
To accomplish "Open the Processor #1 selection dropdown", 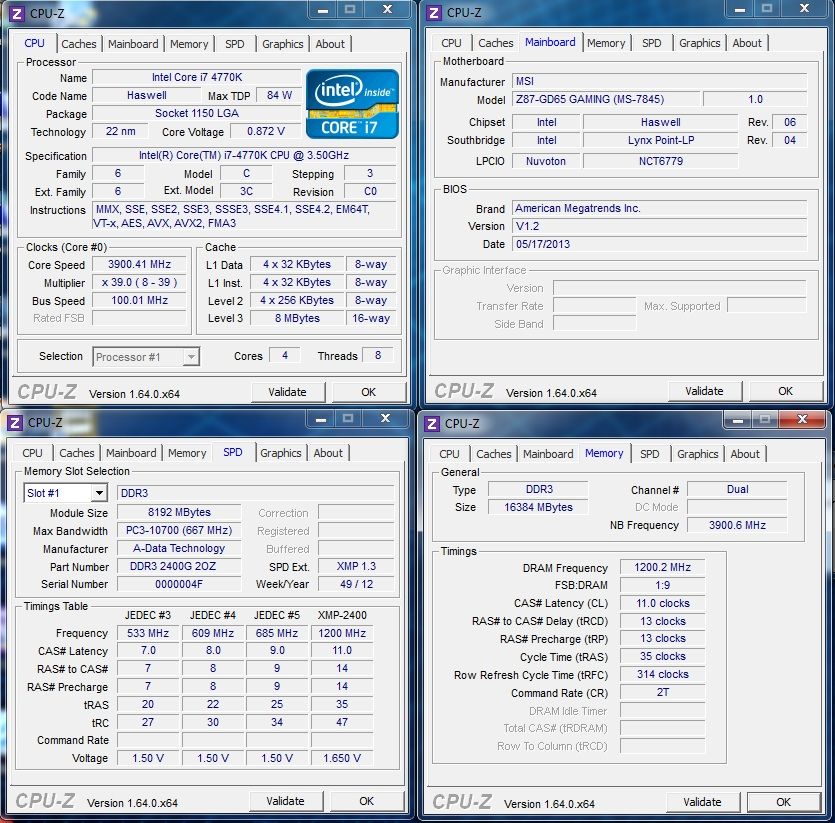I will (x=146, y=356).
